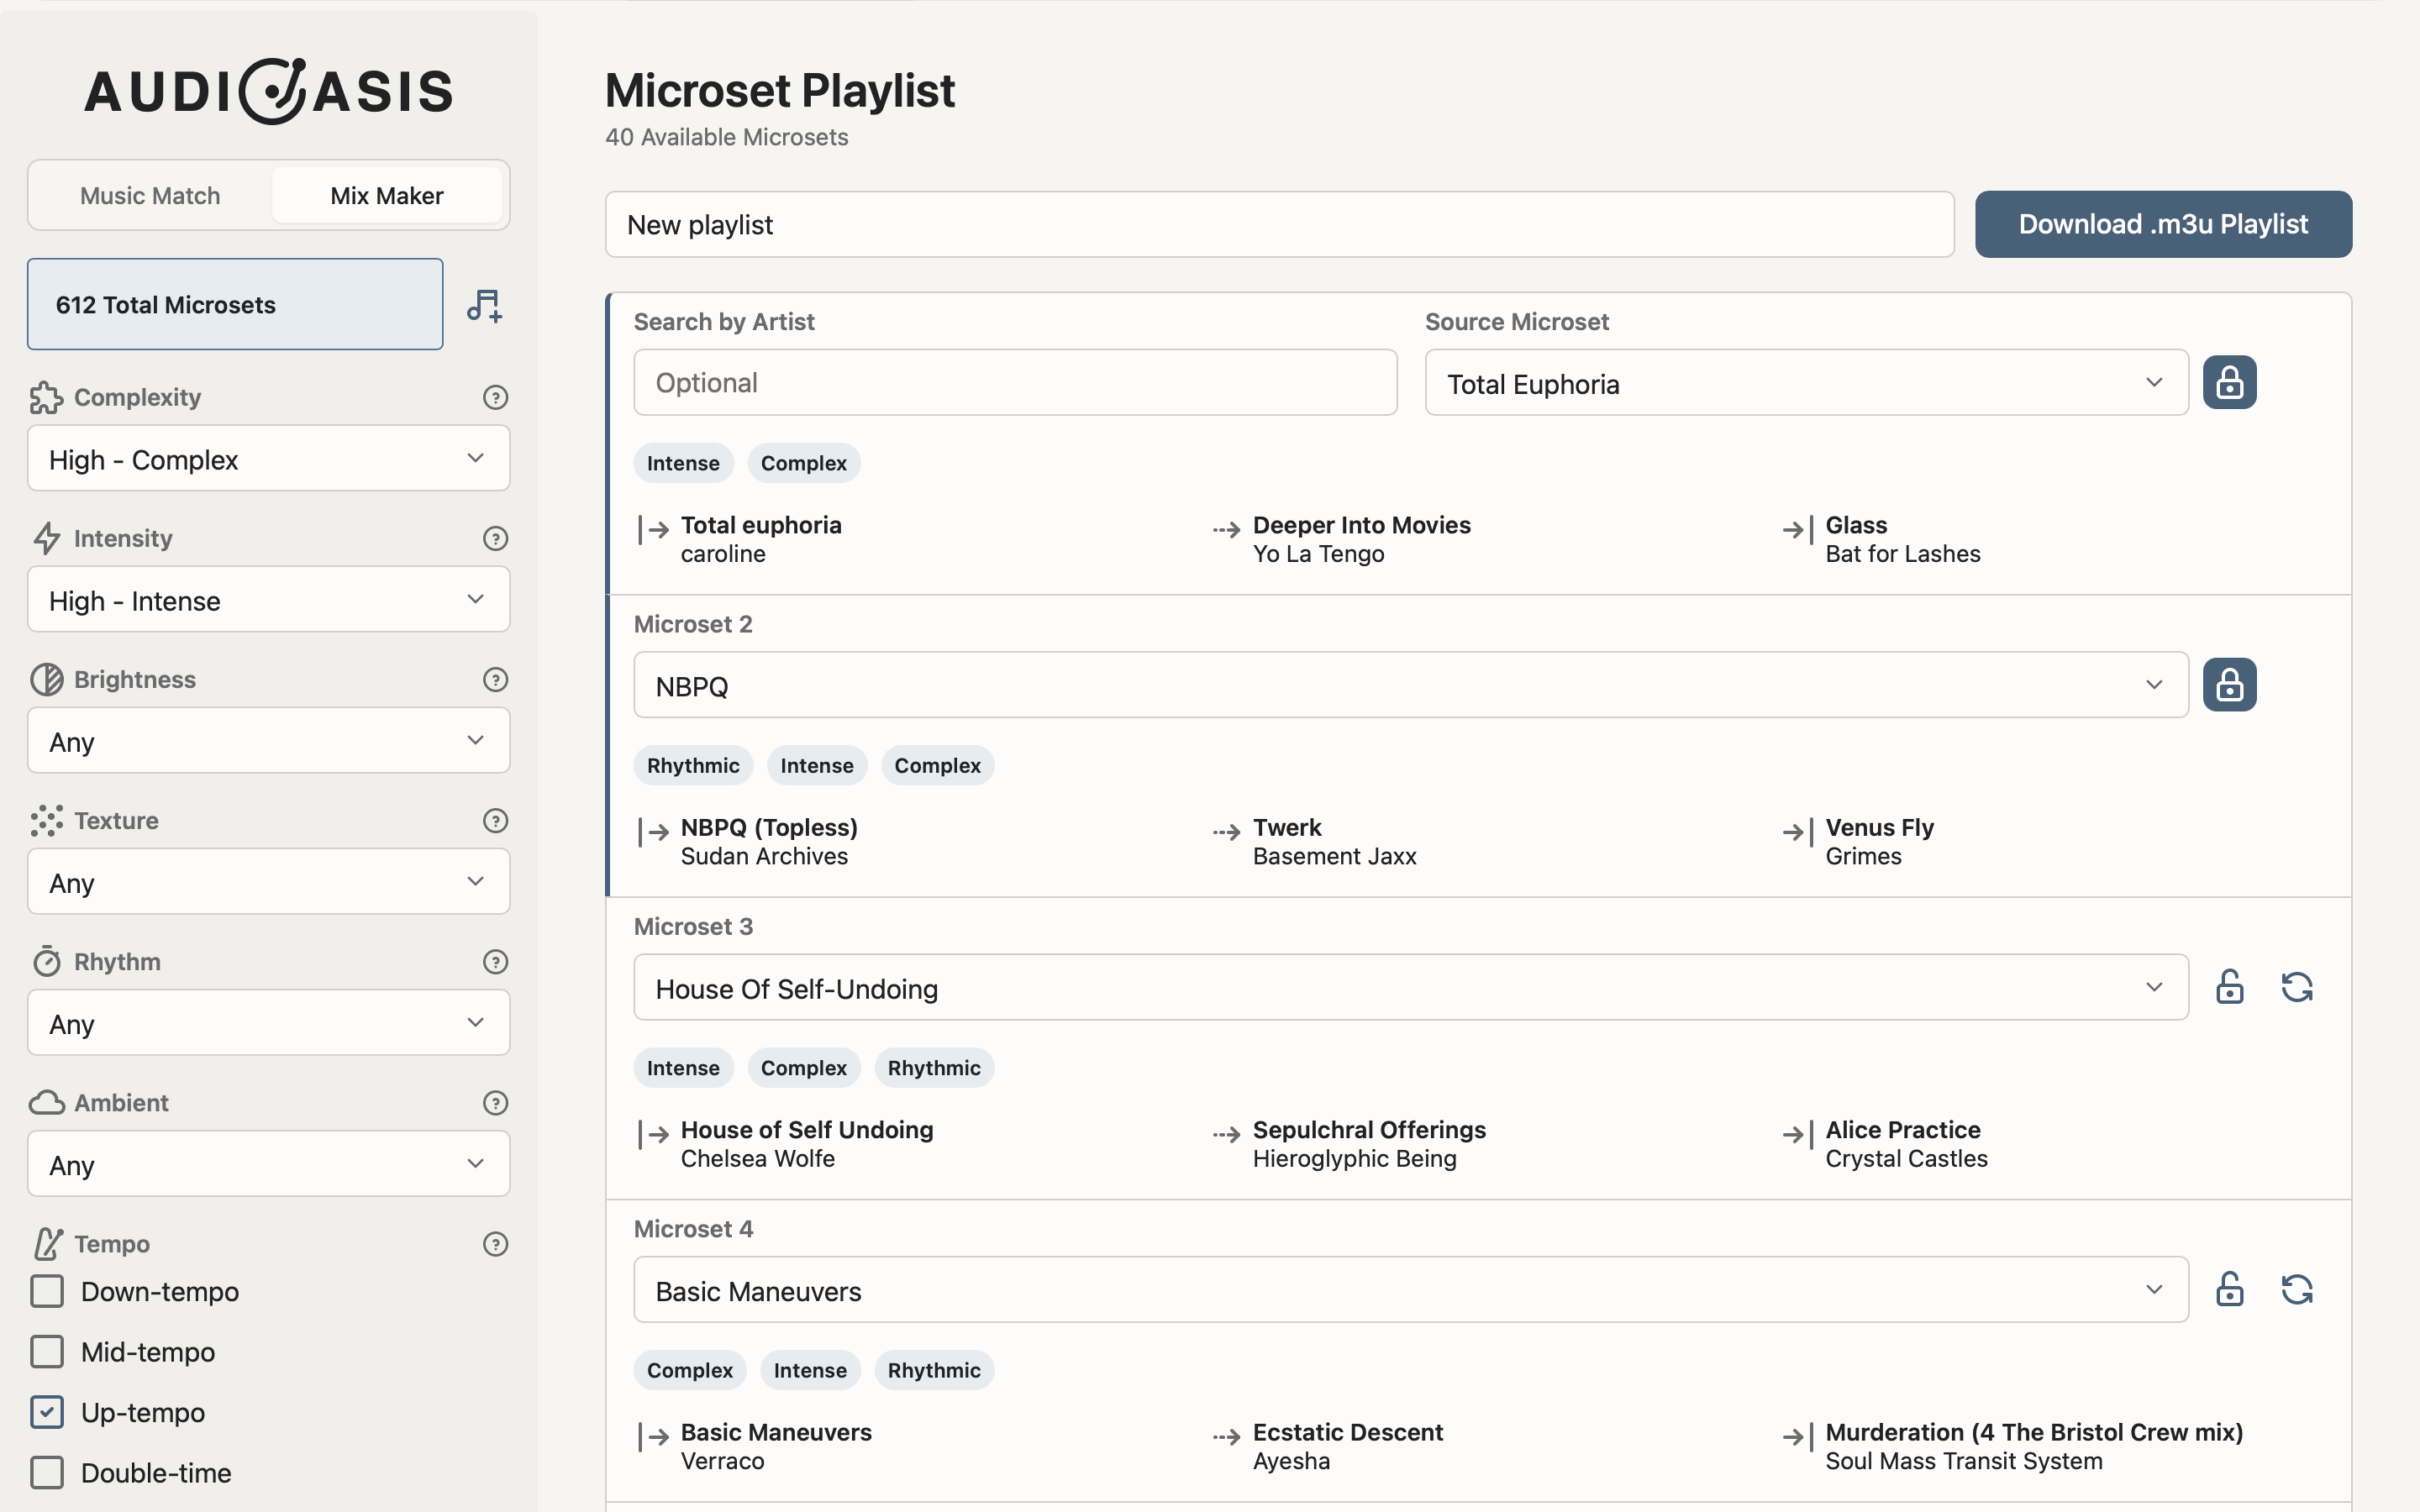Click Deeper Into Movies track title
Screen dimensions: 2420x1512
1361,525
